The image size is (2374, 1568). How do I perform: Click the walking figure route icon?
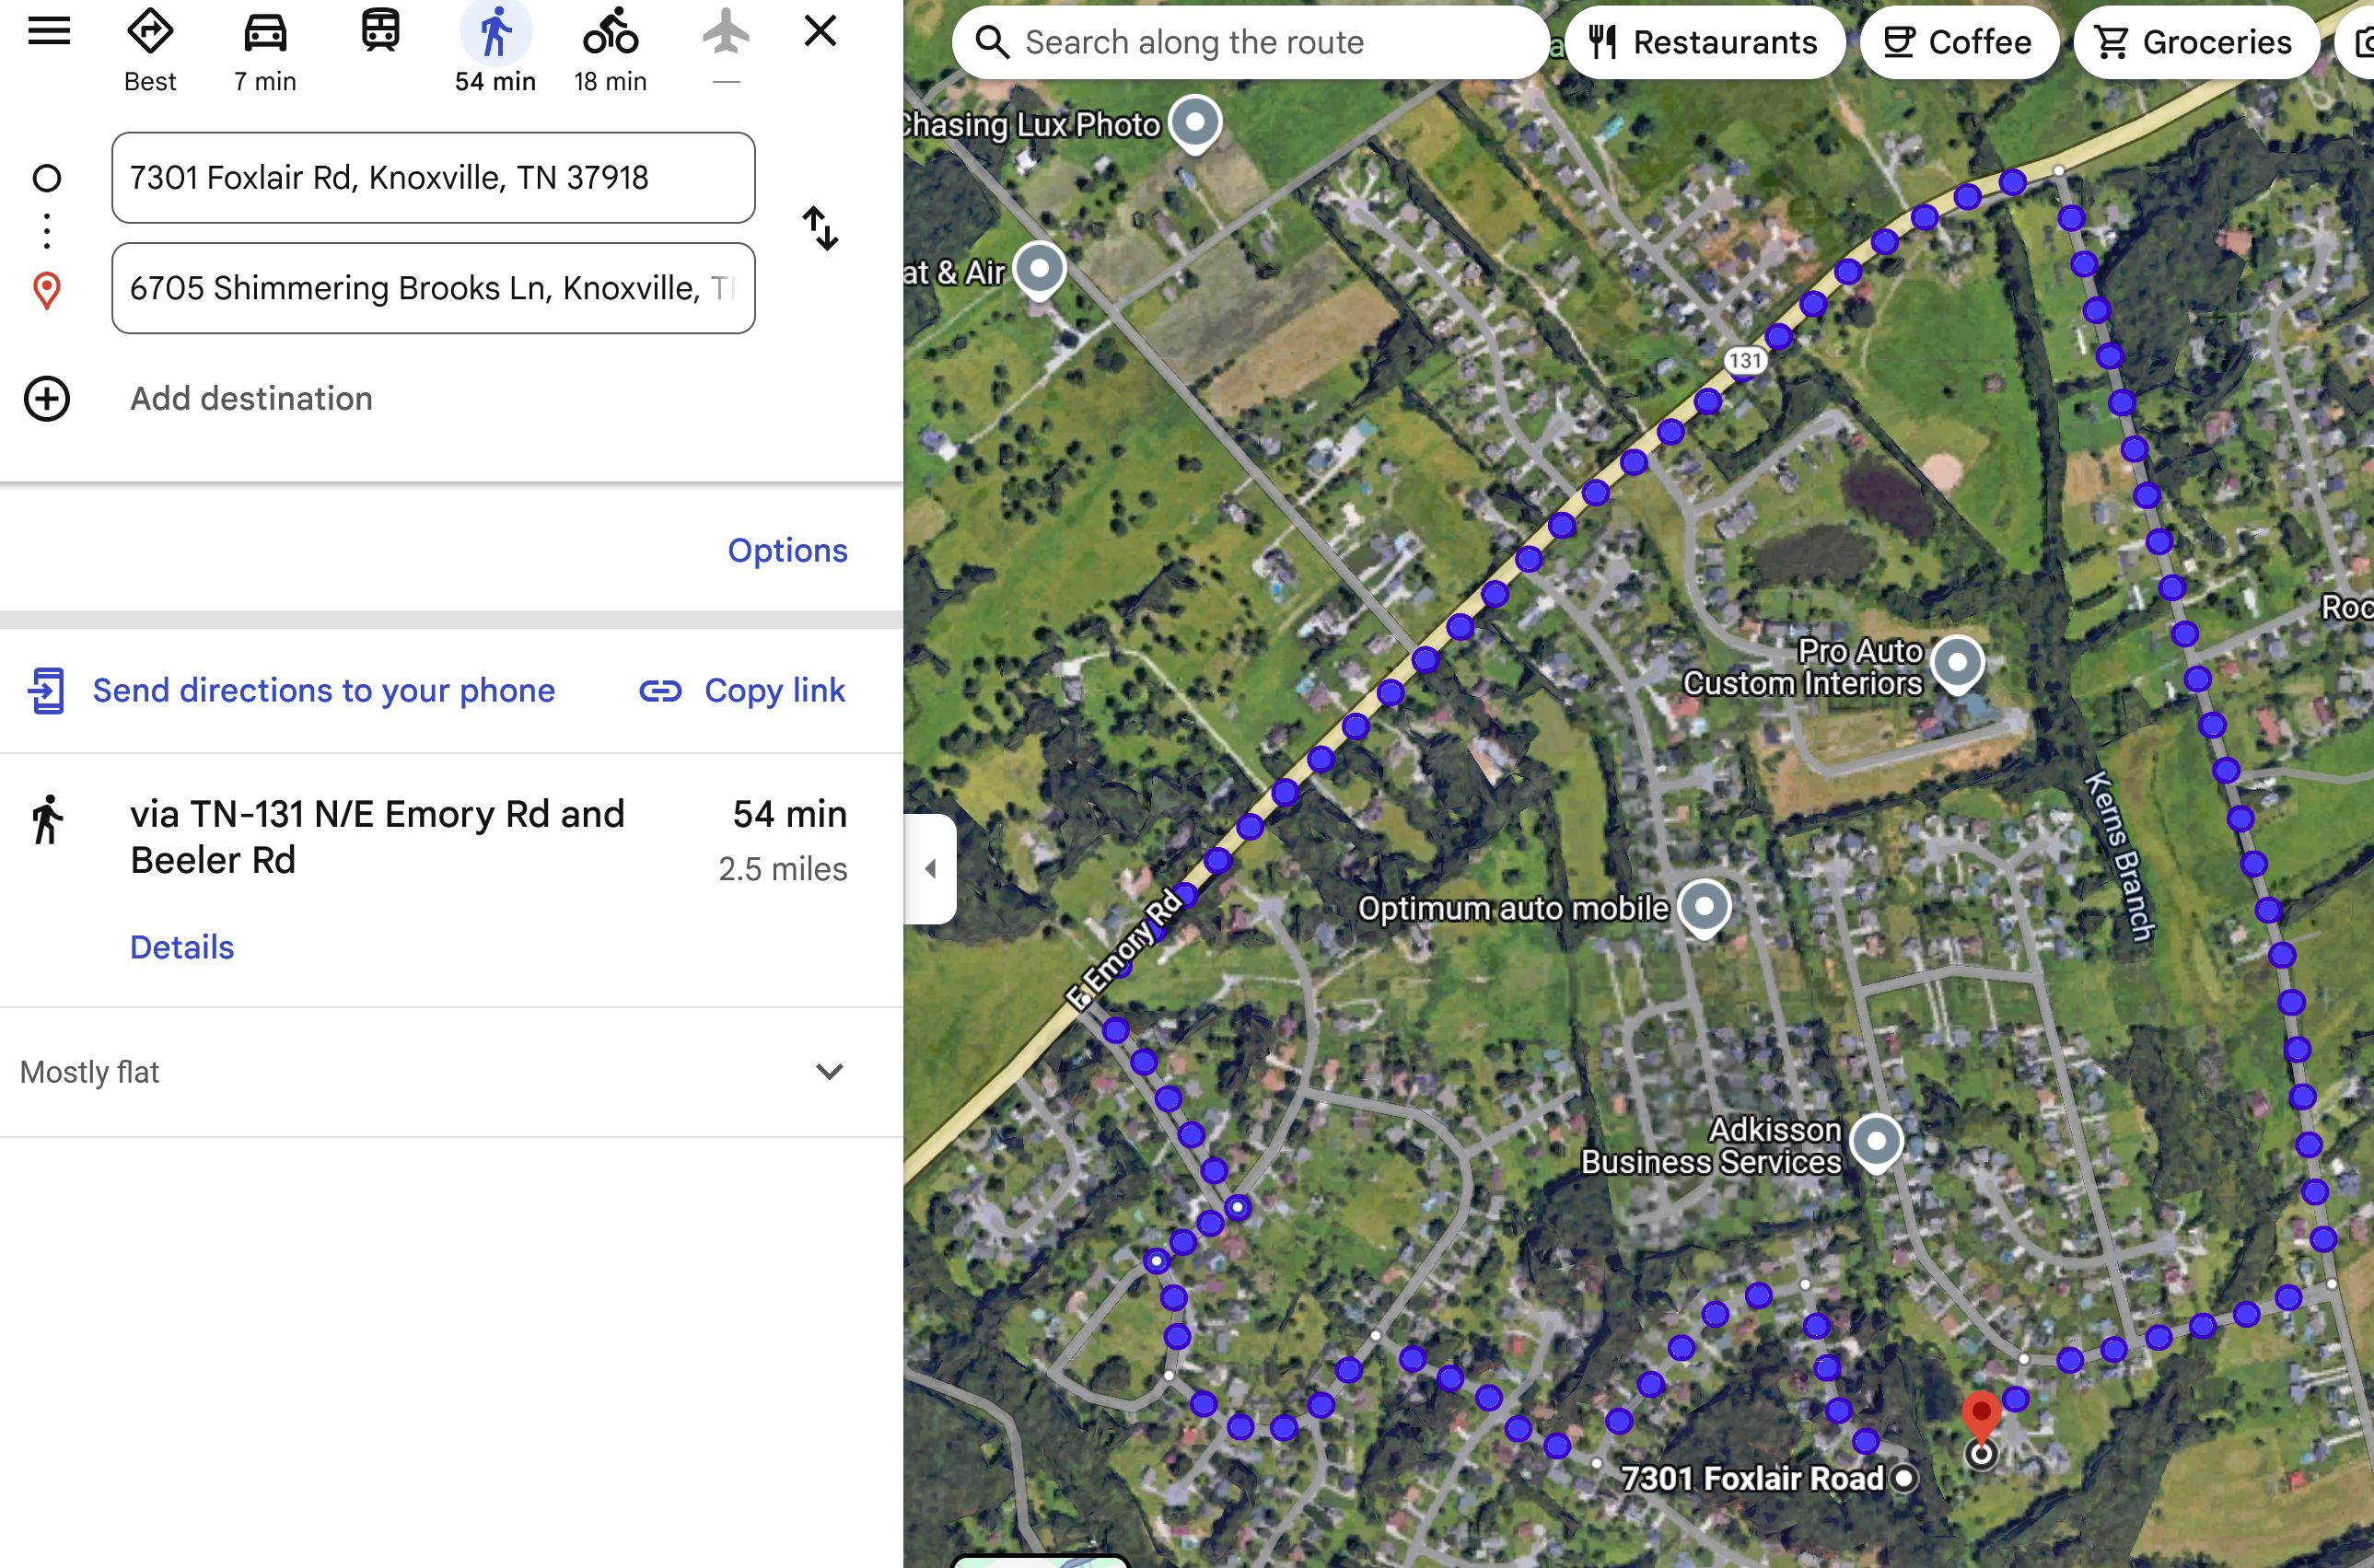tap(46, 820)
